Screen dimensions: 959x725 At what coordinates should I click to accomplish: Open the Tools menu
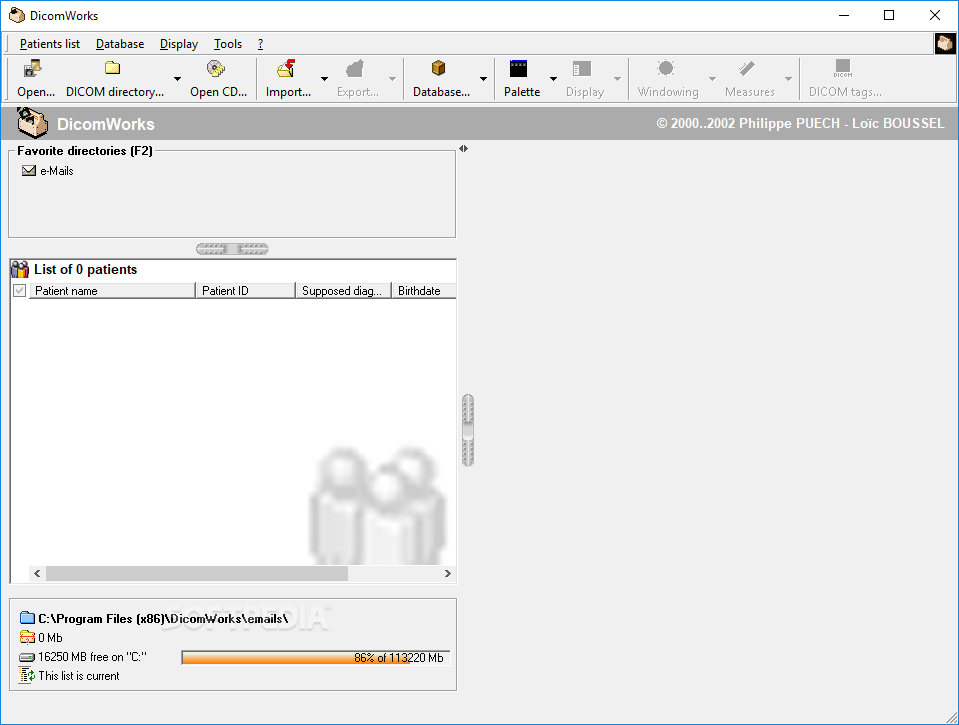(228, 44)
